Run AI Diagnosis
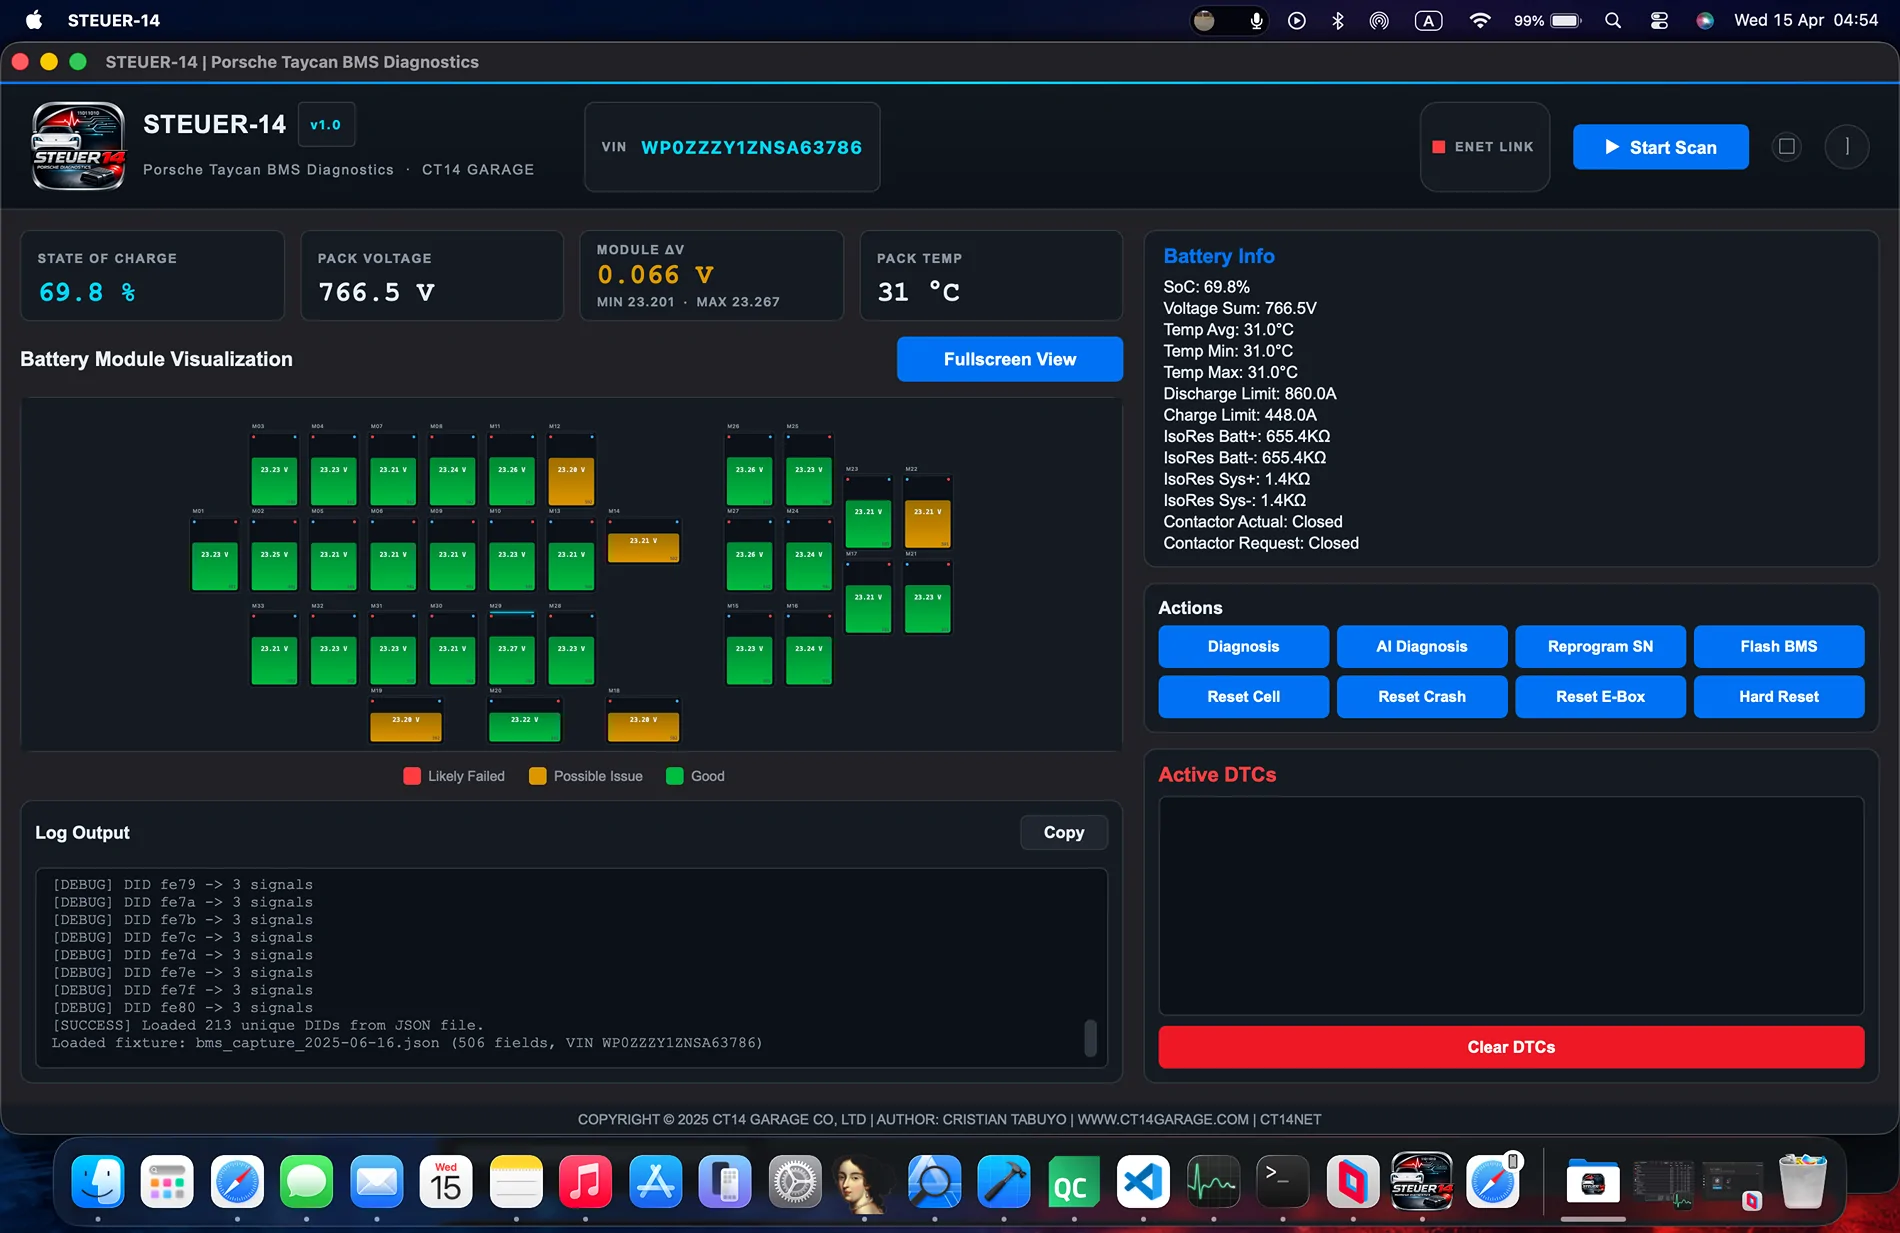Image resolution: width=1900 pixels, height=1233 pixels. click(1421, 646)
